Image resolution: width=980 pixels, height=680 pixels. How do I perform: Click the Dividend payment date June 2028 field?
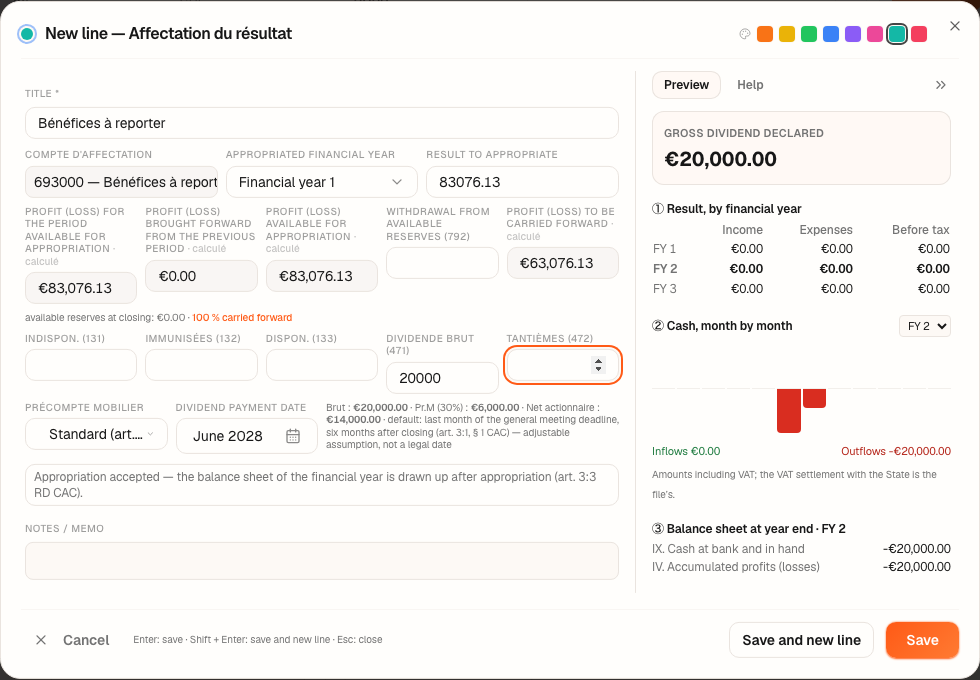pyautogui.click(x=247, y=436)
